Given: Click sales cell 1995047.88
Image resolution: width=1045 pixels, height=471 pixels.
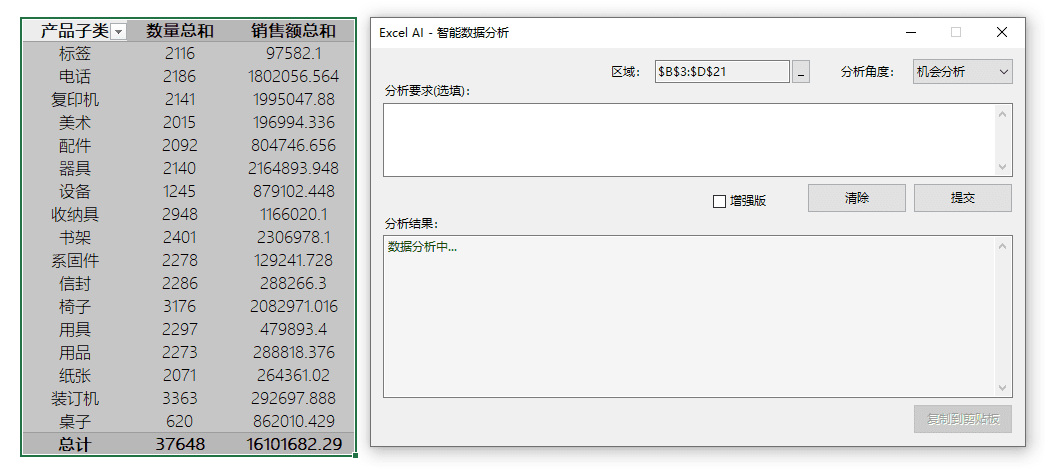Looking at the screenshot, I should pos(294,99).
